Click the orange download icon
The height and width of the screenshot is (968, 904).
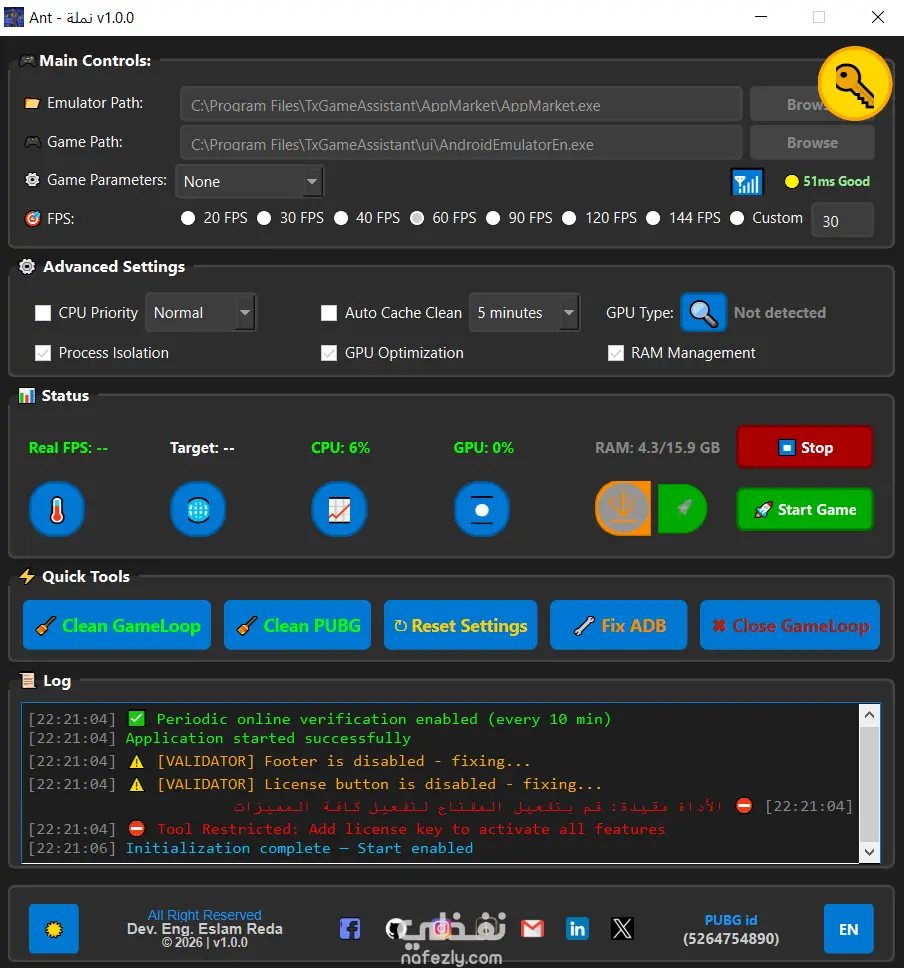pos(623,509)
